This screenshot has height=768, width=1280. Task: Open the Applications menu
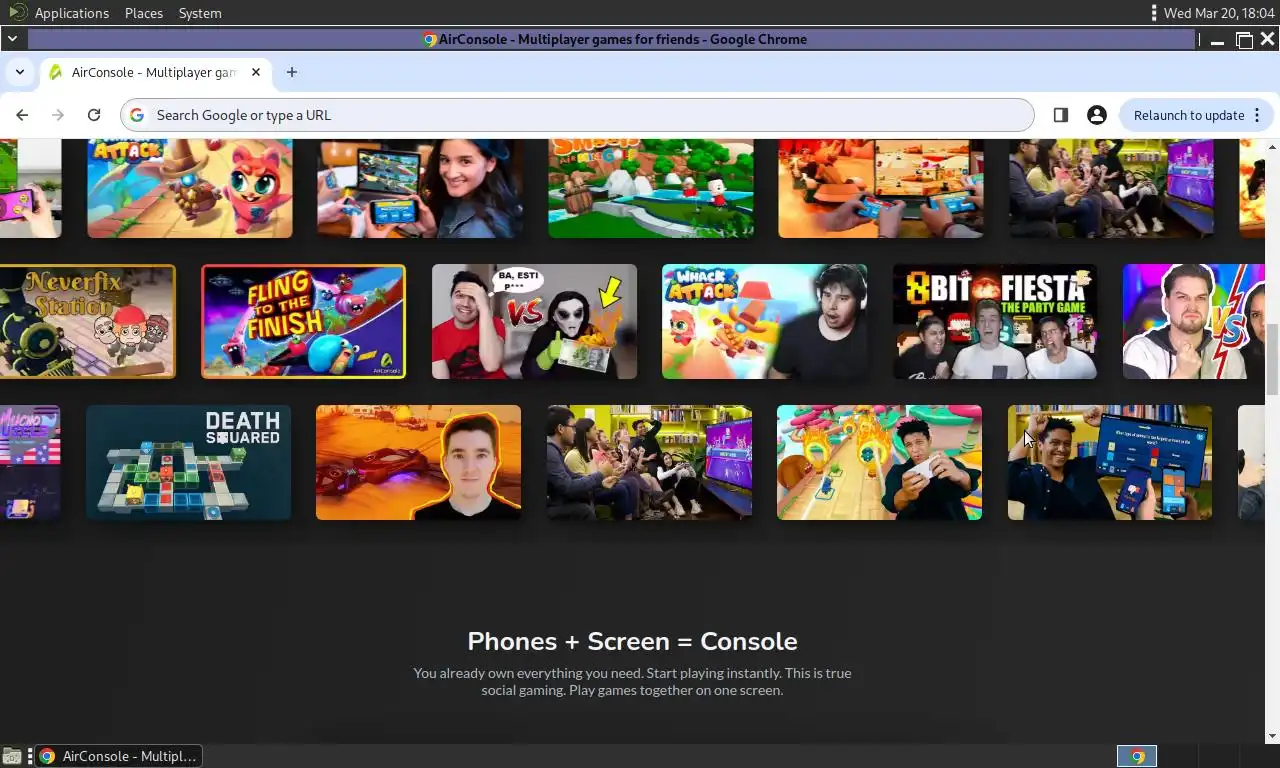(x=71, y=13)
